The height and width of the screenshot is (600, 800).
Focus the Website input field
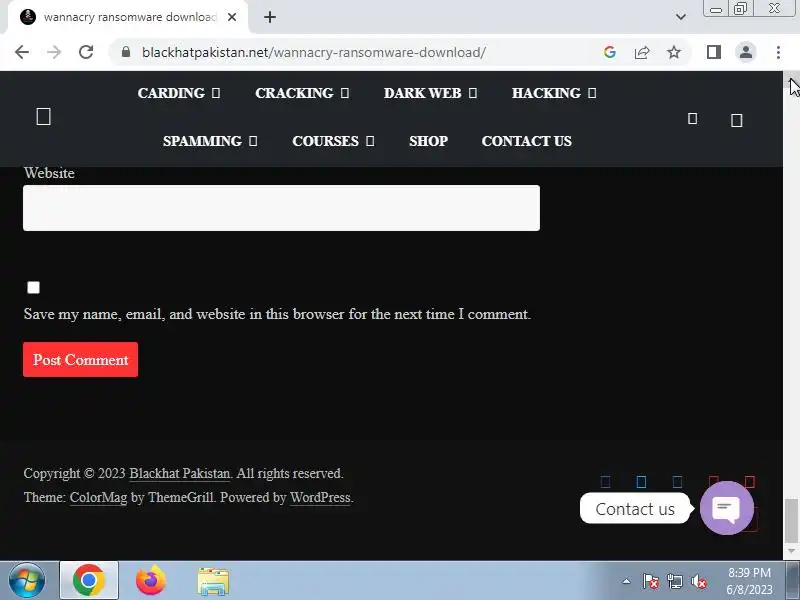(x=281, y=208)
